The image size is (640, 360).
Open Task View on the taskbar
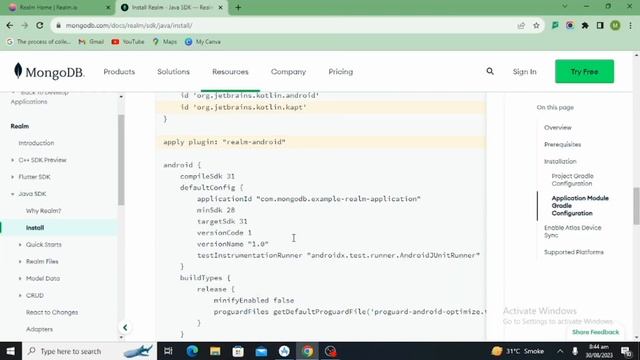[168, 351]
